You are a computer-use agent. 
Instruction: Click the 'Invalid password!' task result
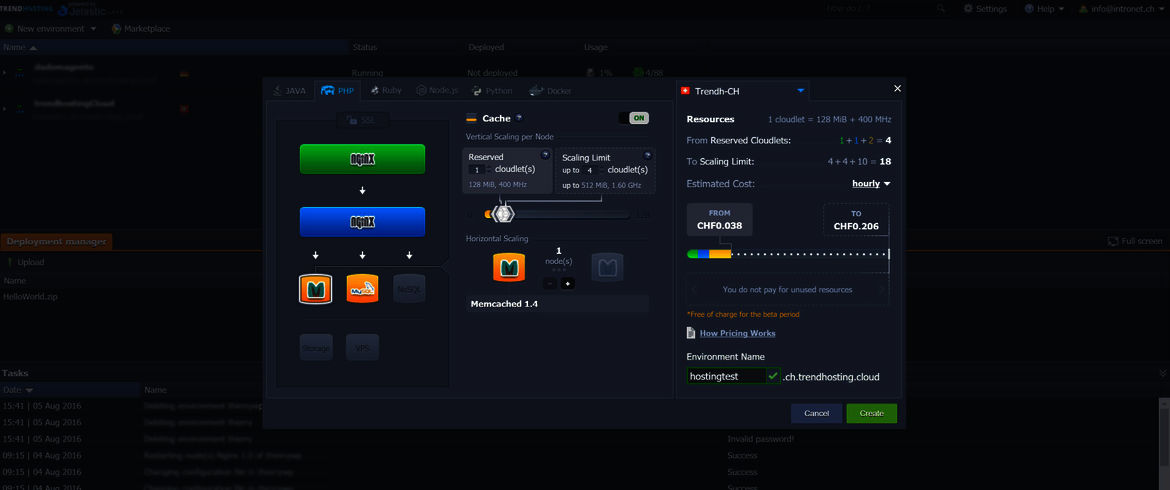[760, 439]
